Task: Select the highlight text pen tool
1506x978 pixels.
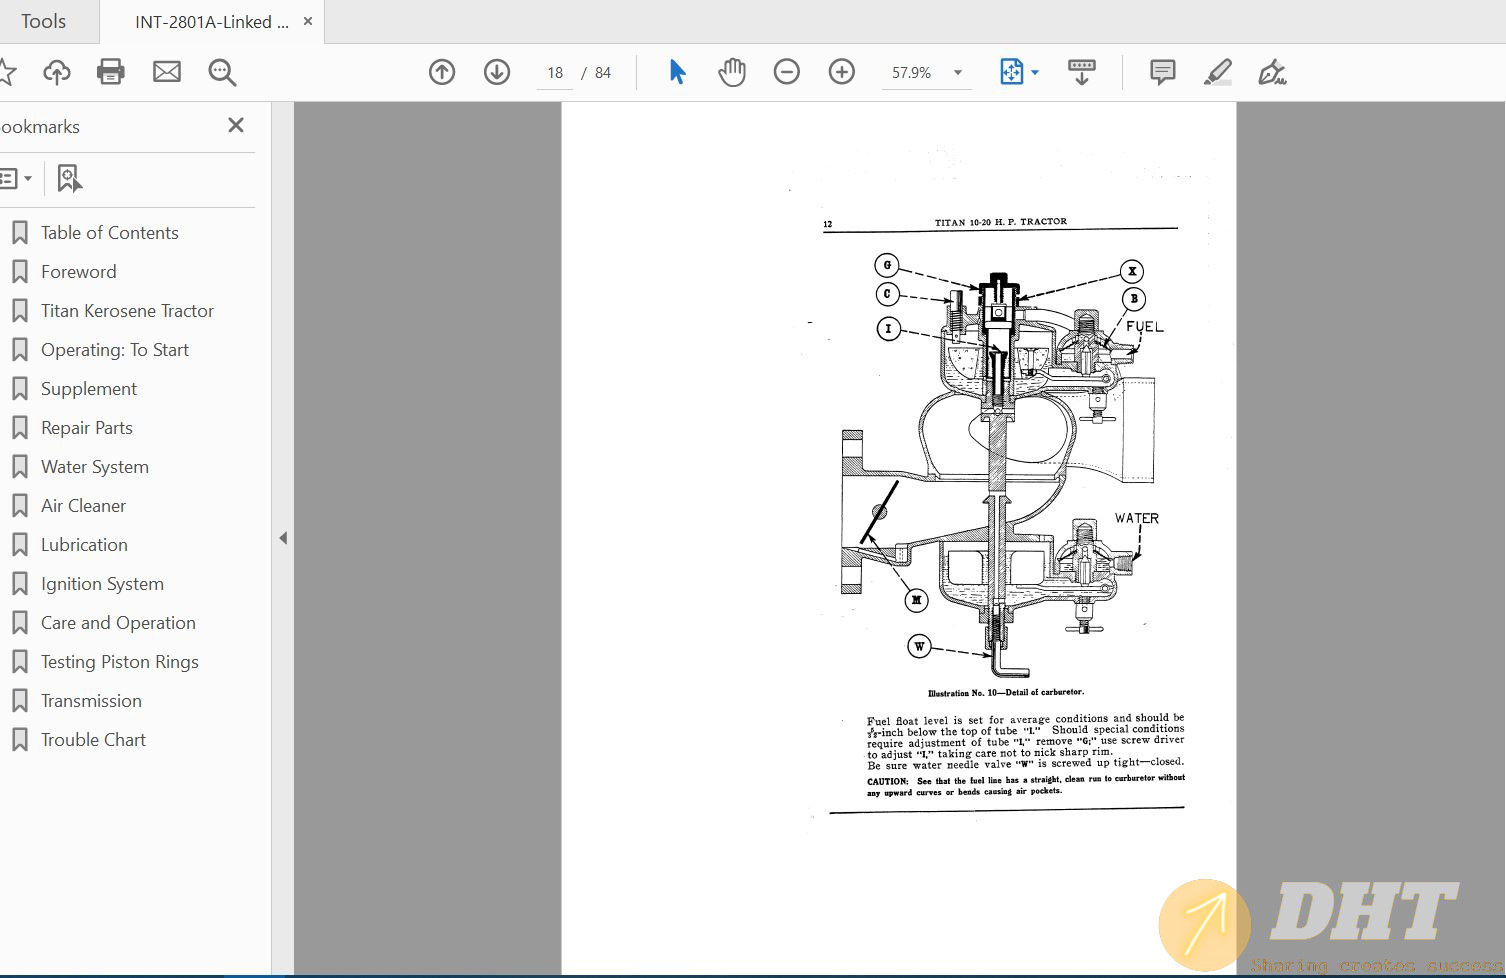Action: coord(1217,72)
